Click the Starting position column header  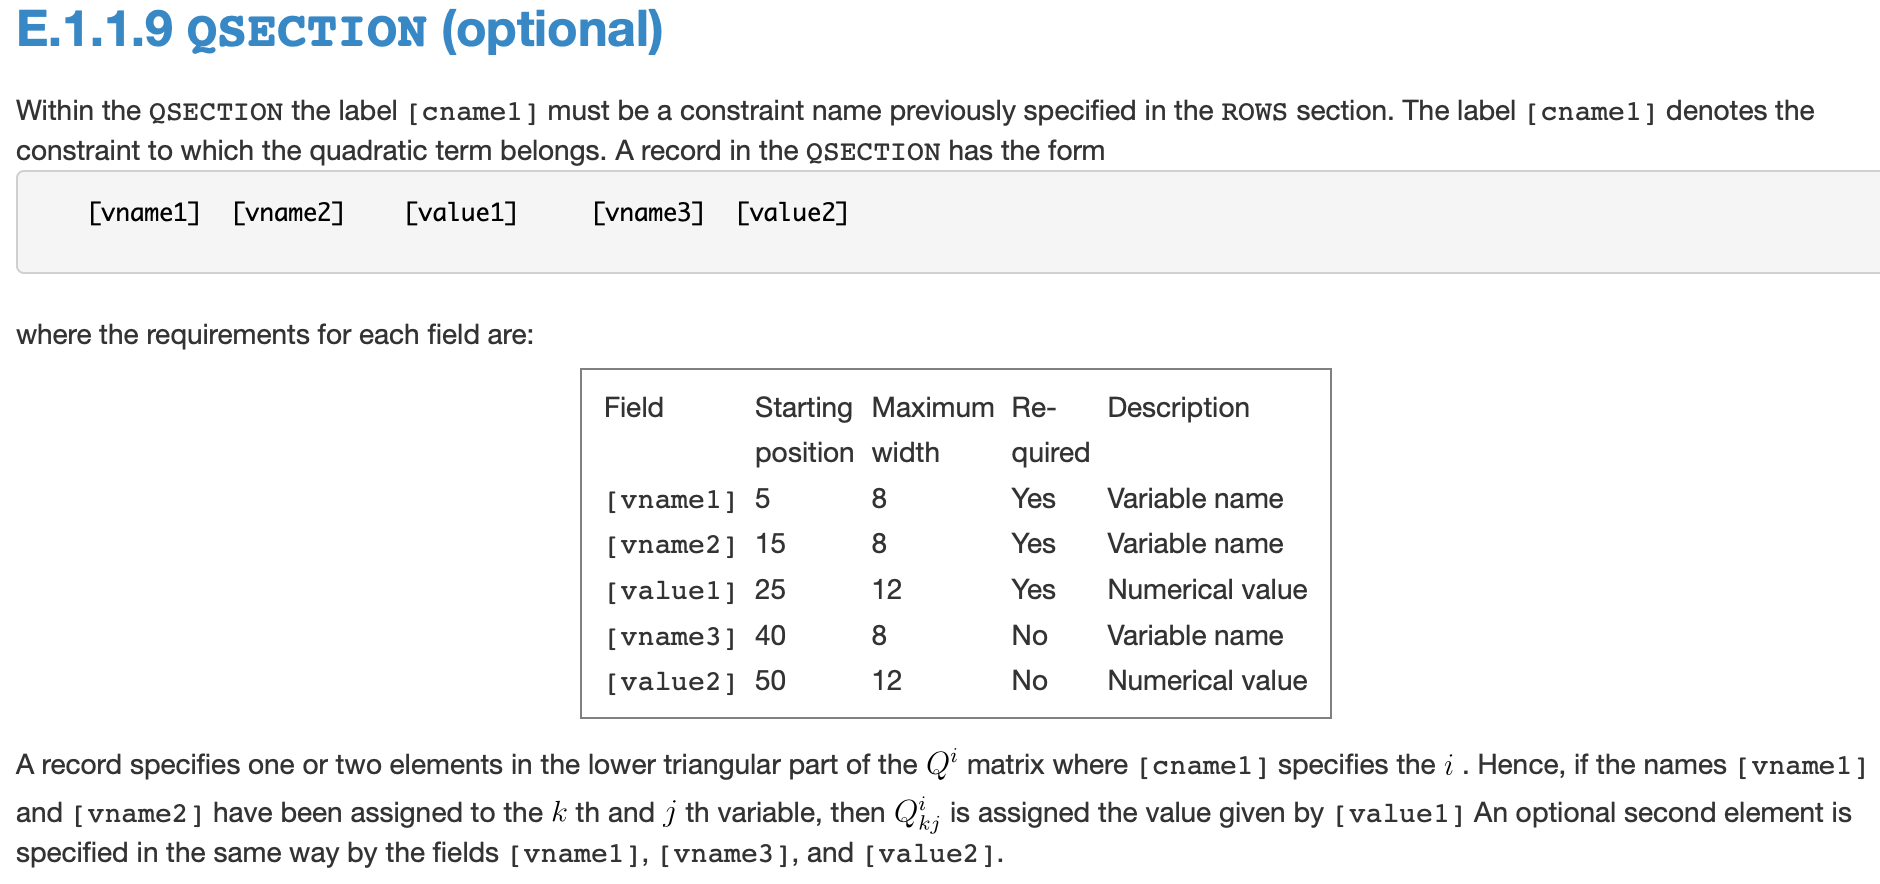803,429
